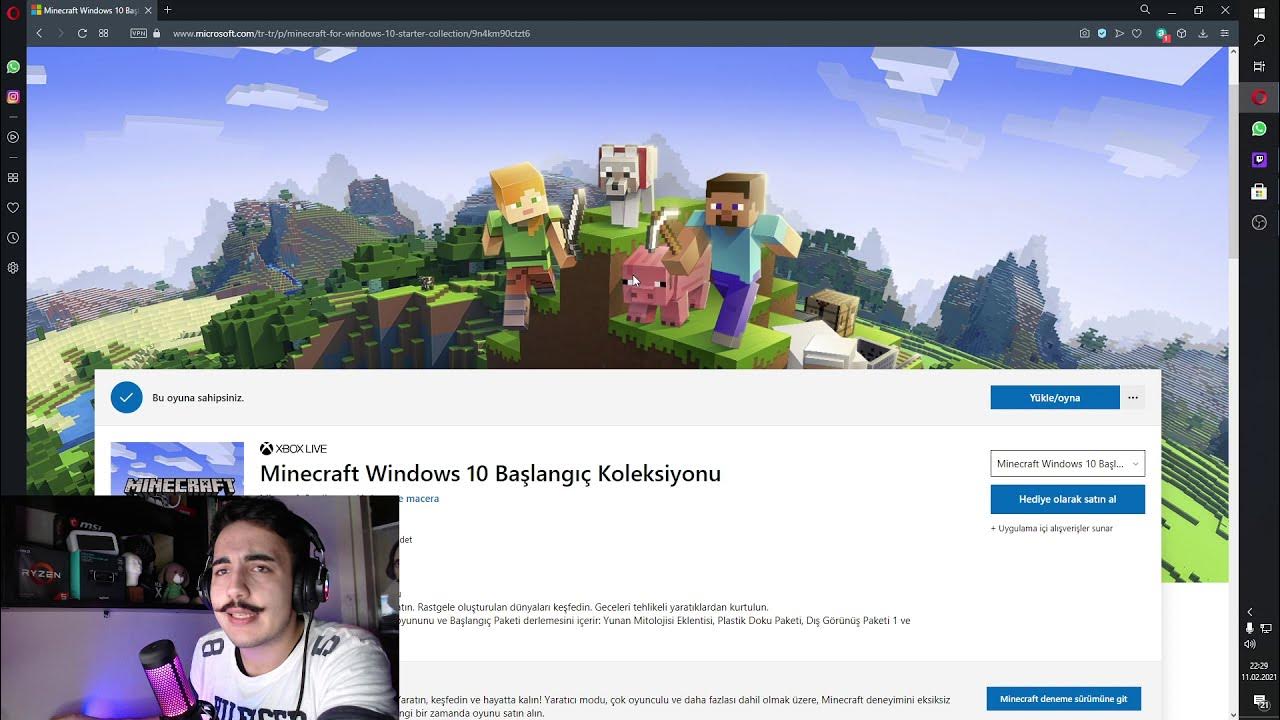Click the ownership checkmark circle icon
Viewport: 1280px width, 720px height.
[127, 398]
